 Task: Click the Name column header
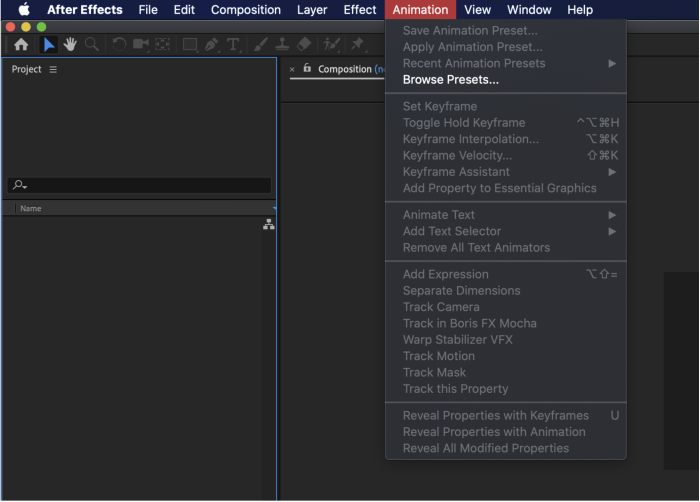click(30, 209)
